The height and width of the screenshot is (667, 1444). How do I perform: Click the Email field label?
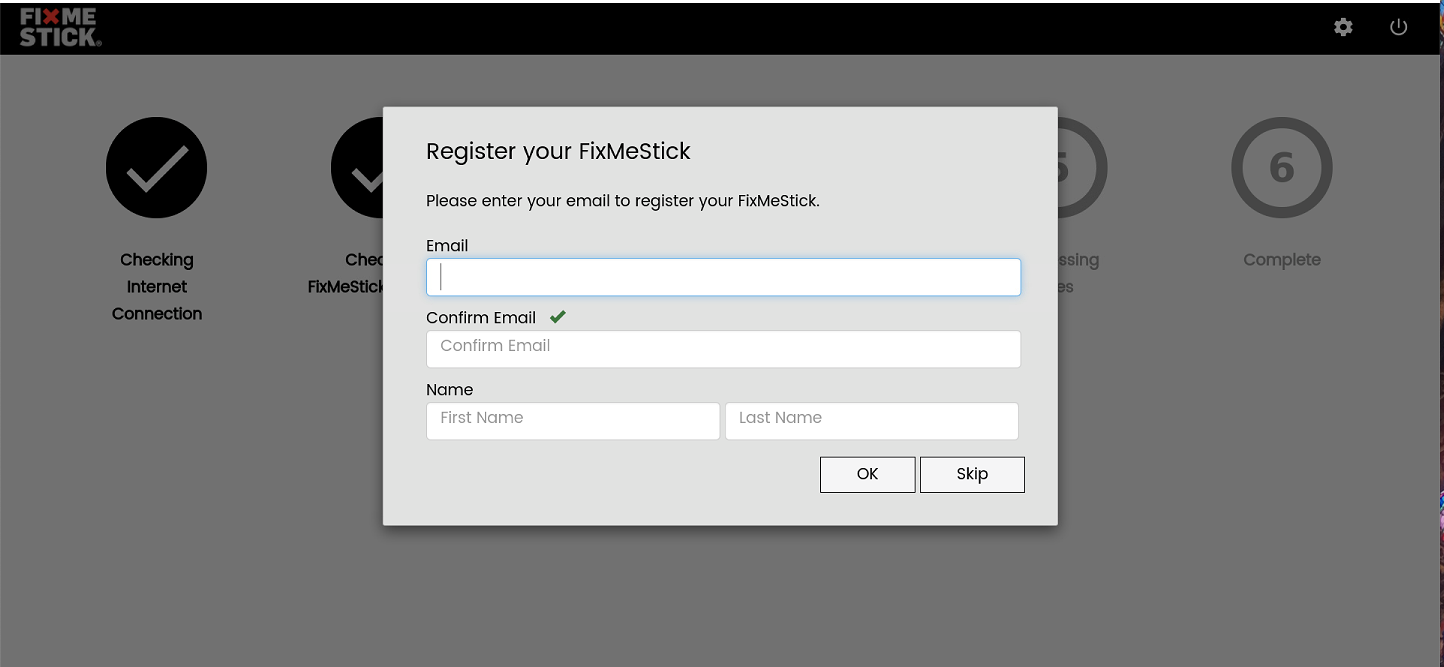(x=447, y=246)
